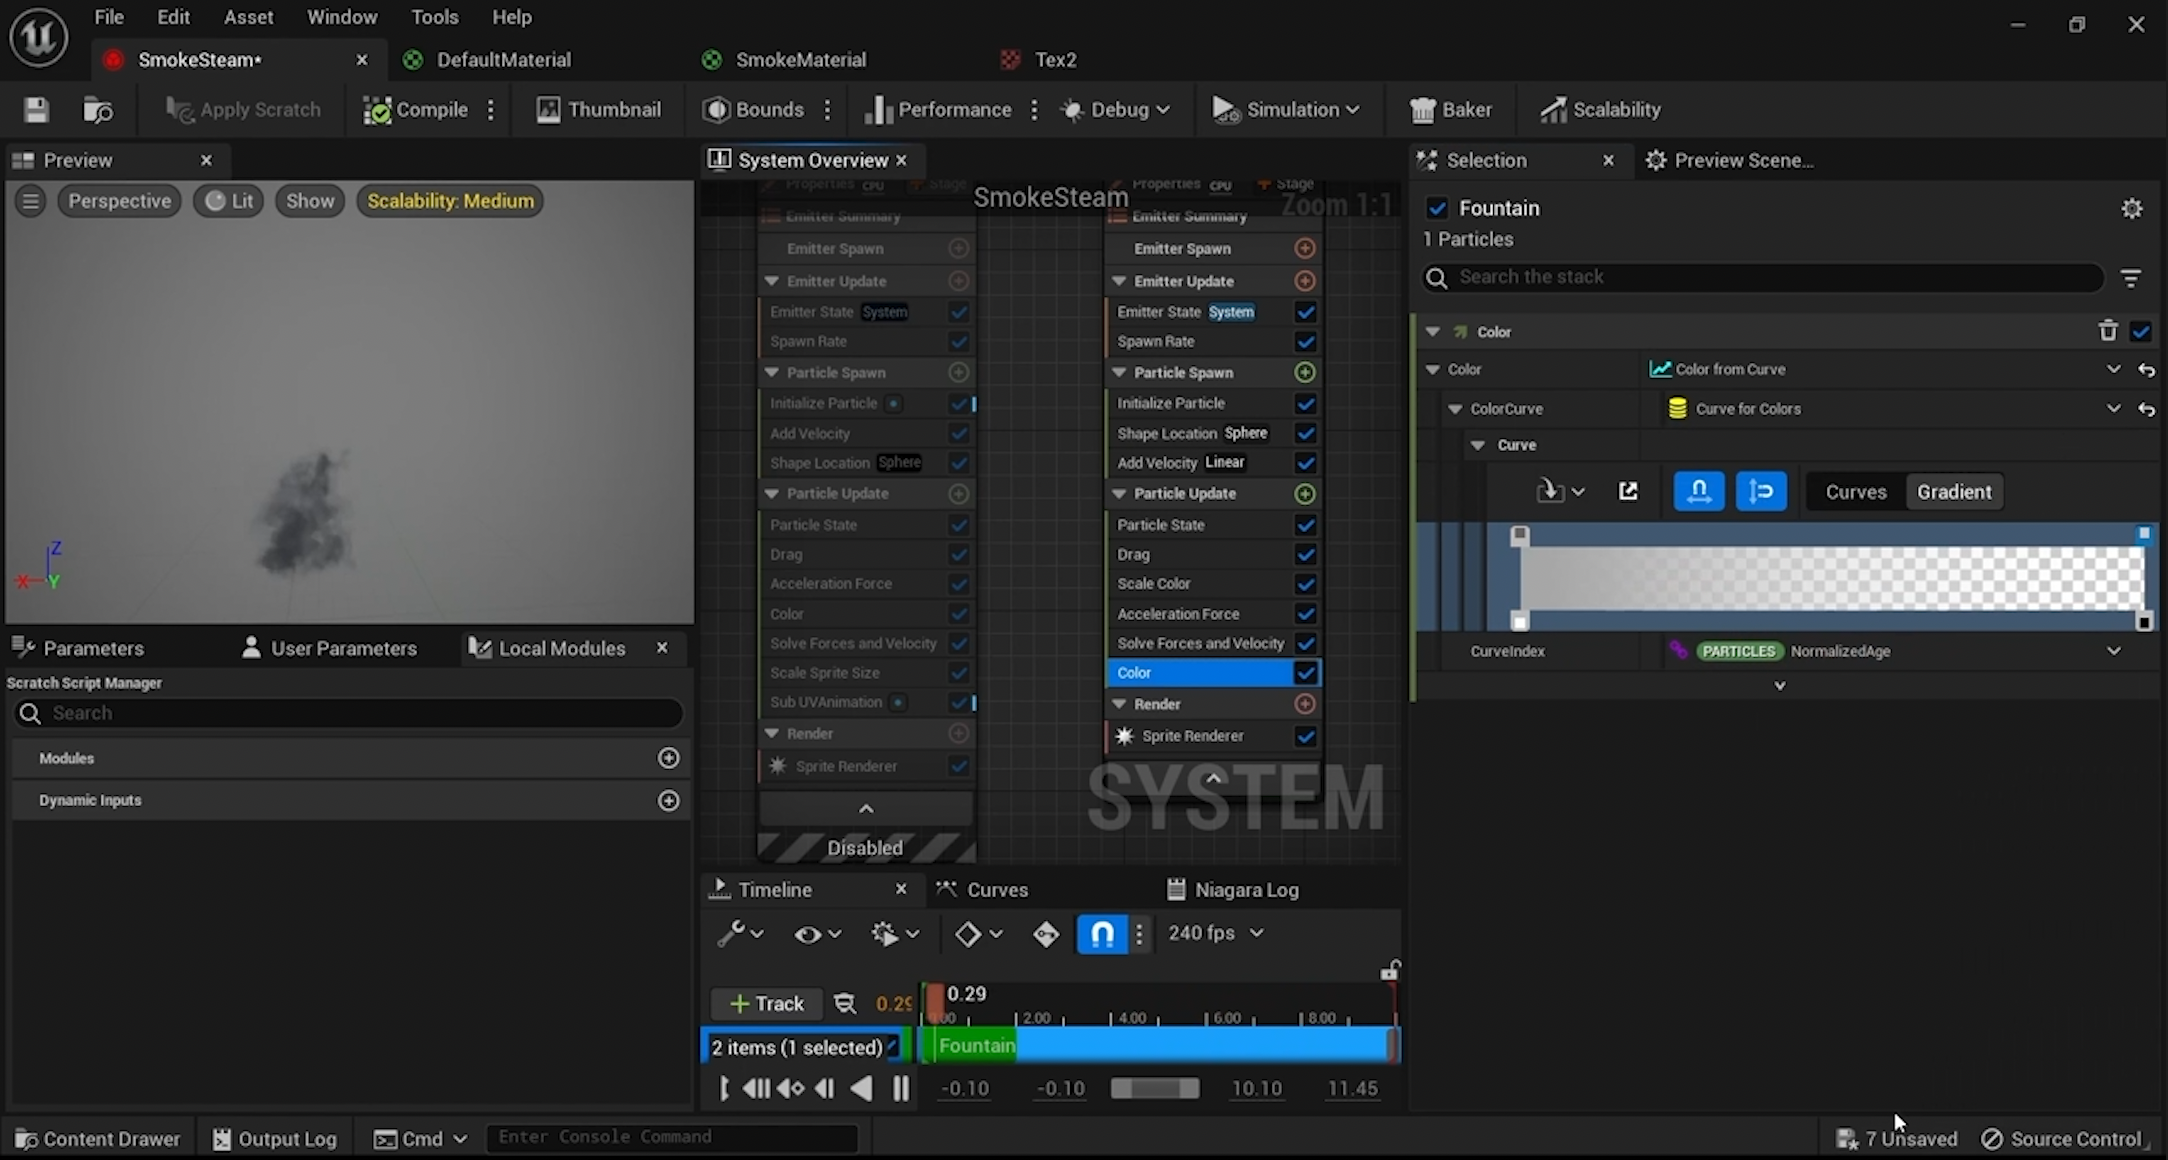Open Compile options three-dot menu
Image resolution: width=2168 pixels, height=1160 pixels.
coord(491,109)
